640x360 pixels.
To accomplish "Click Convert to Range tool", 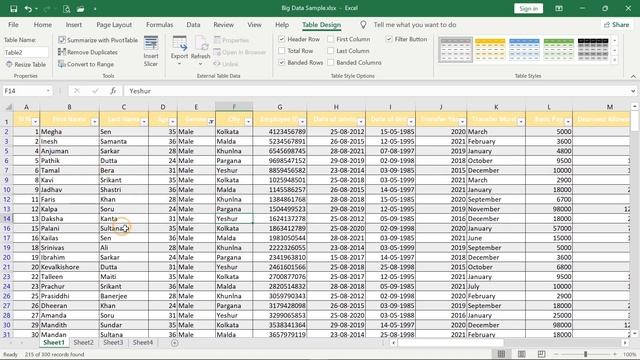I will click(x=86, y=64).
